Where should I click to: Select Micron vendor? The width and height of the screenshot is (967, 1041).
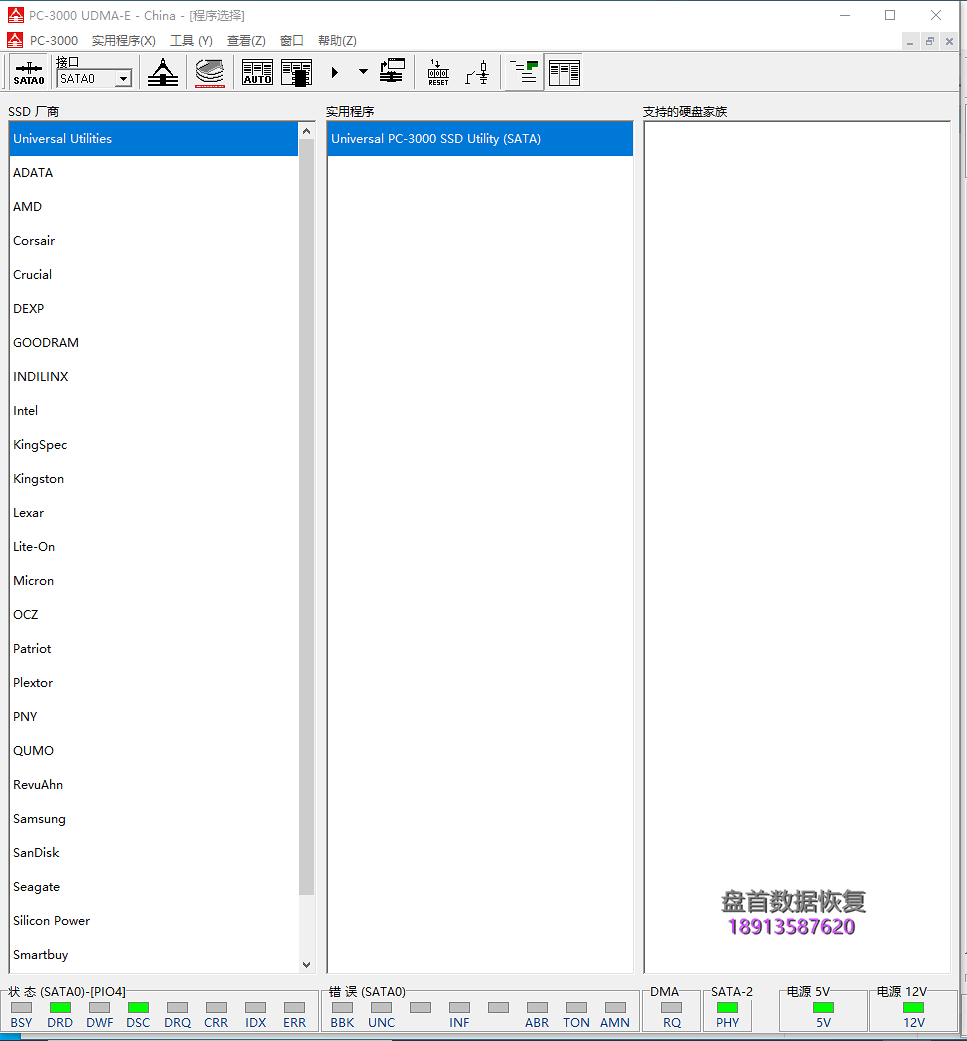(154, 580)
